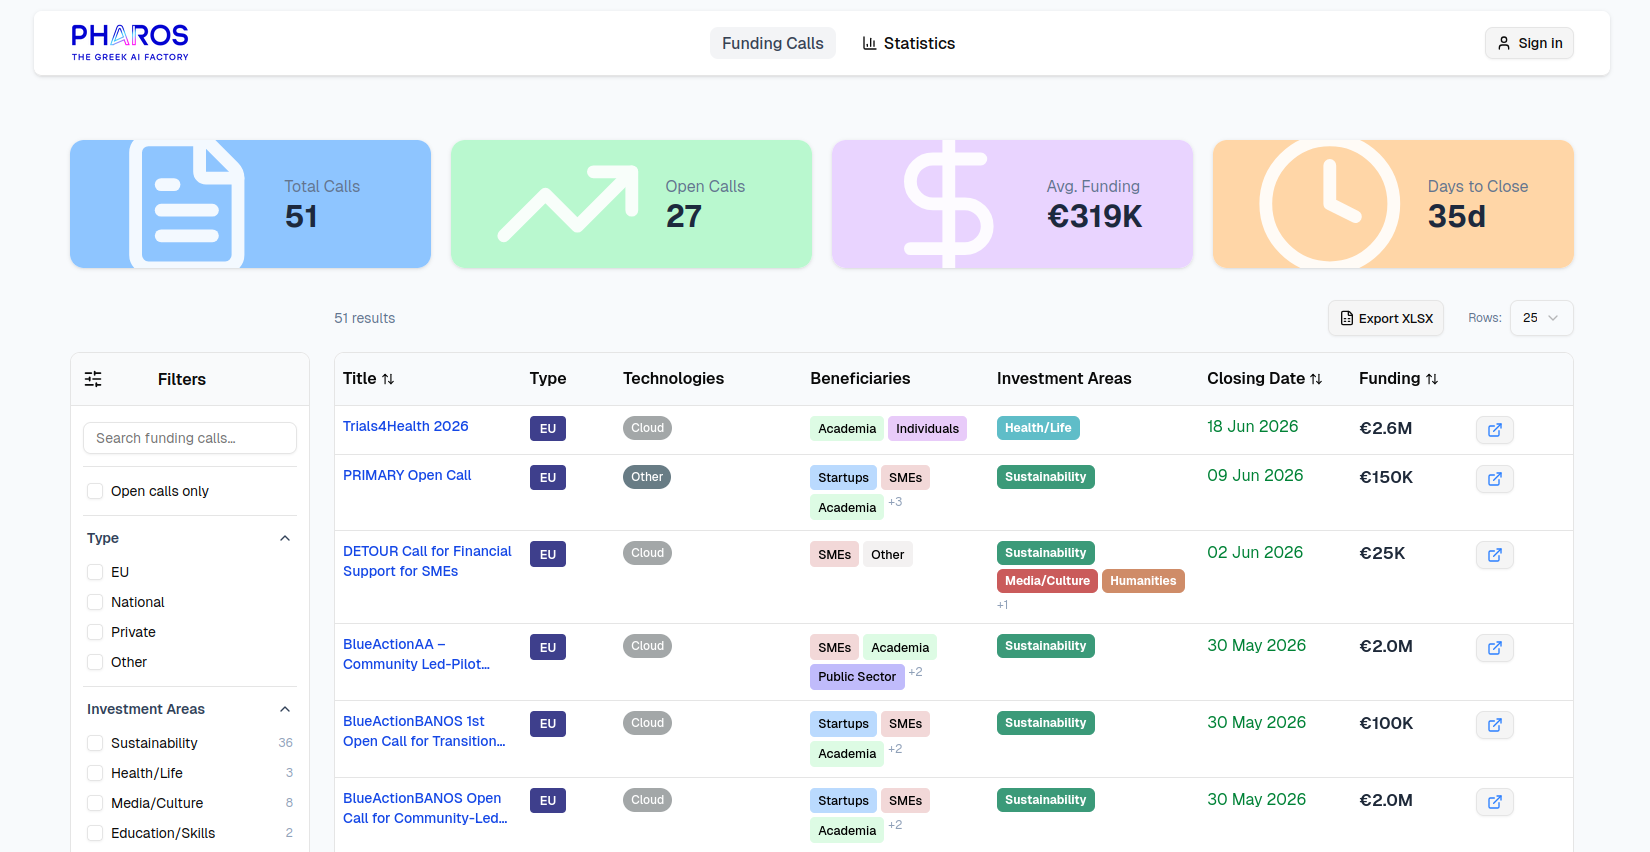
Task: Click the 51 results text
Action: pos(365,318)
